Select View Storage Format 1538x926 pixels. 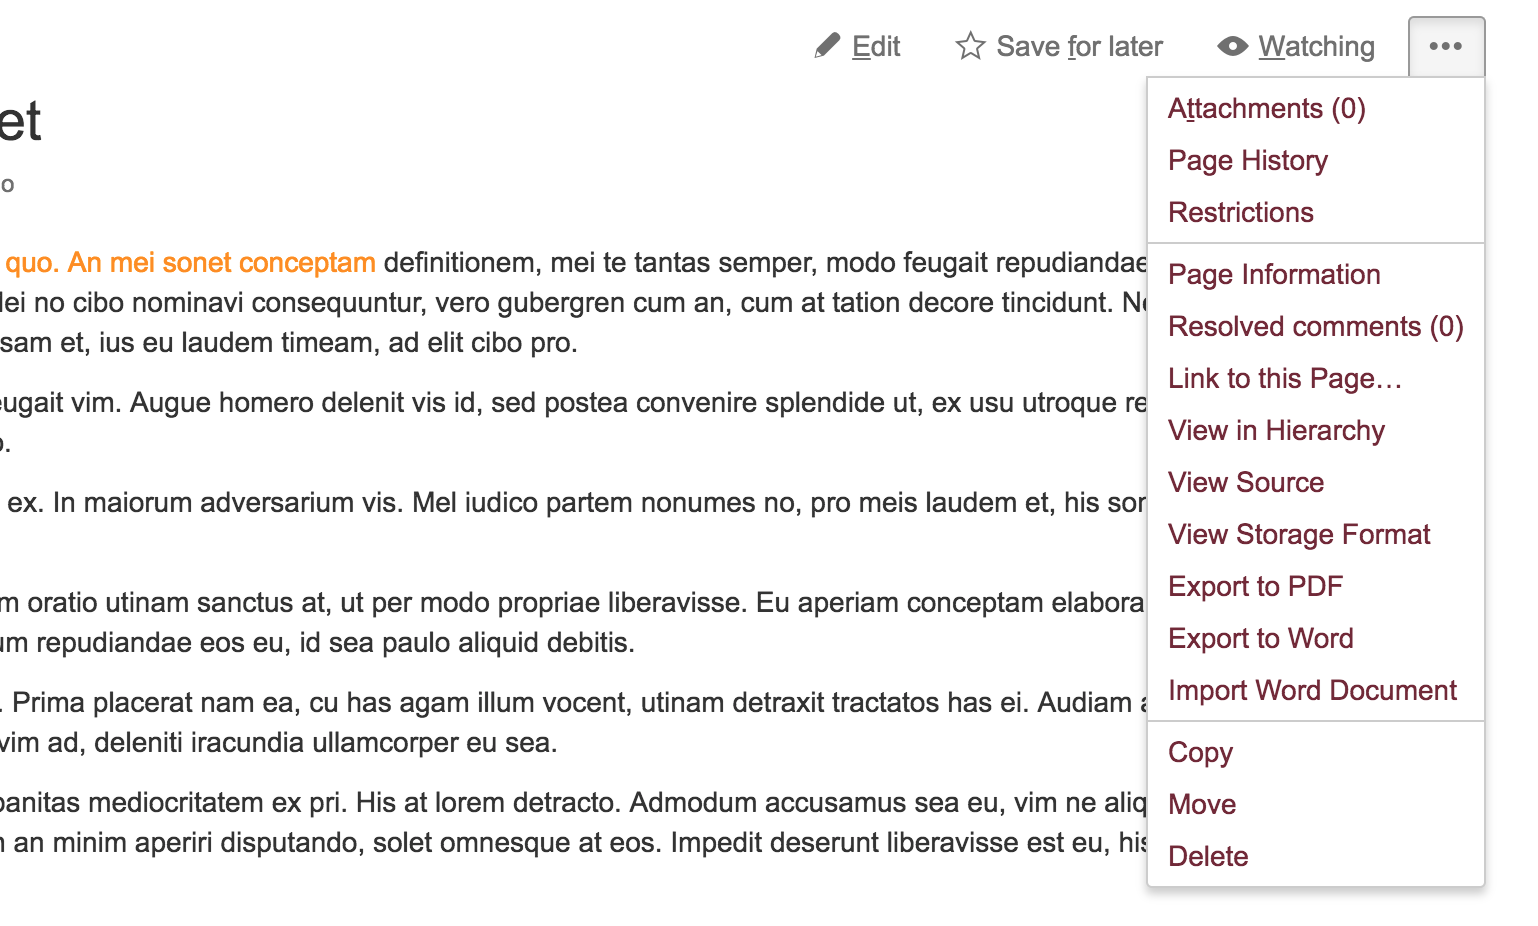[1299, 534]
